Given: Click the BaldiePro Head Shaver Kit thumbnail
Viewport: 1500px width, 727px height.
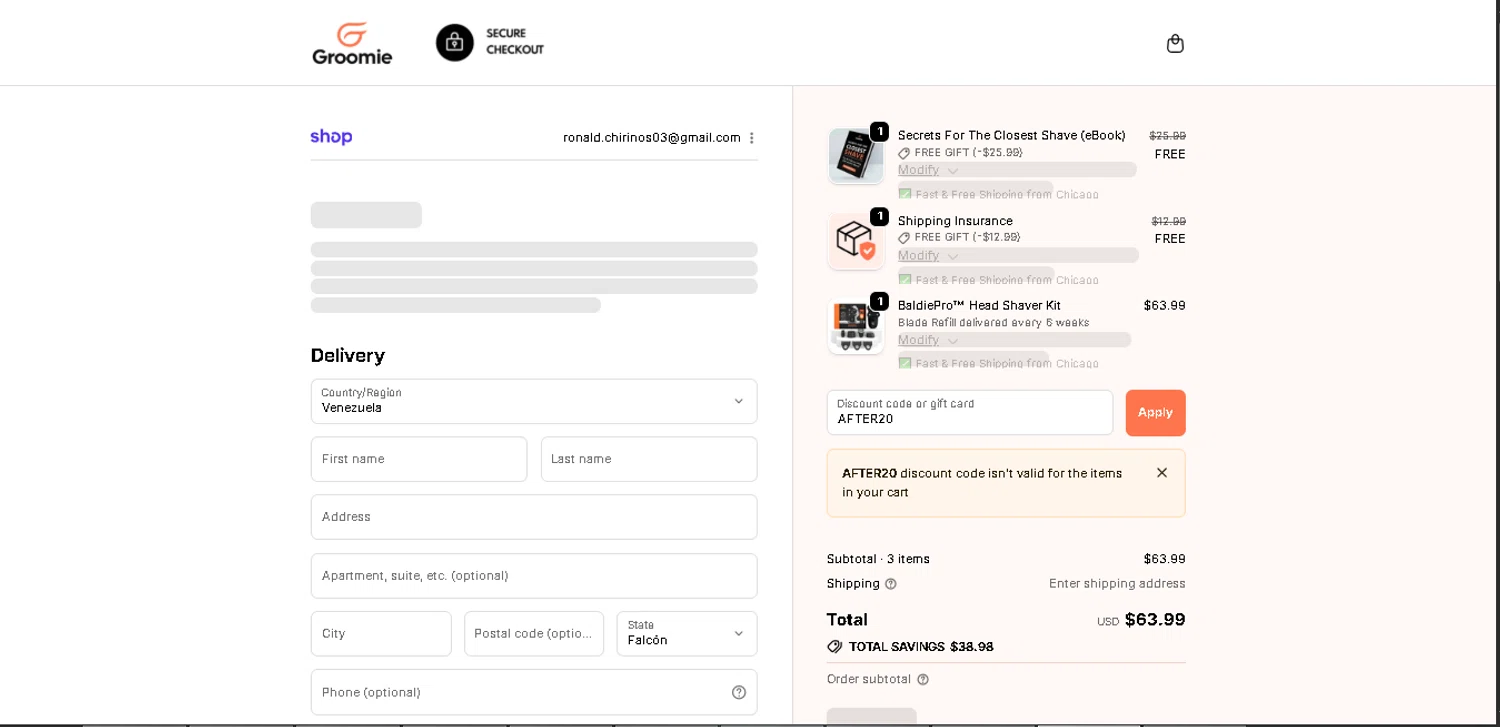Looking at the screenshot, I should (856, 326).
